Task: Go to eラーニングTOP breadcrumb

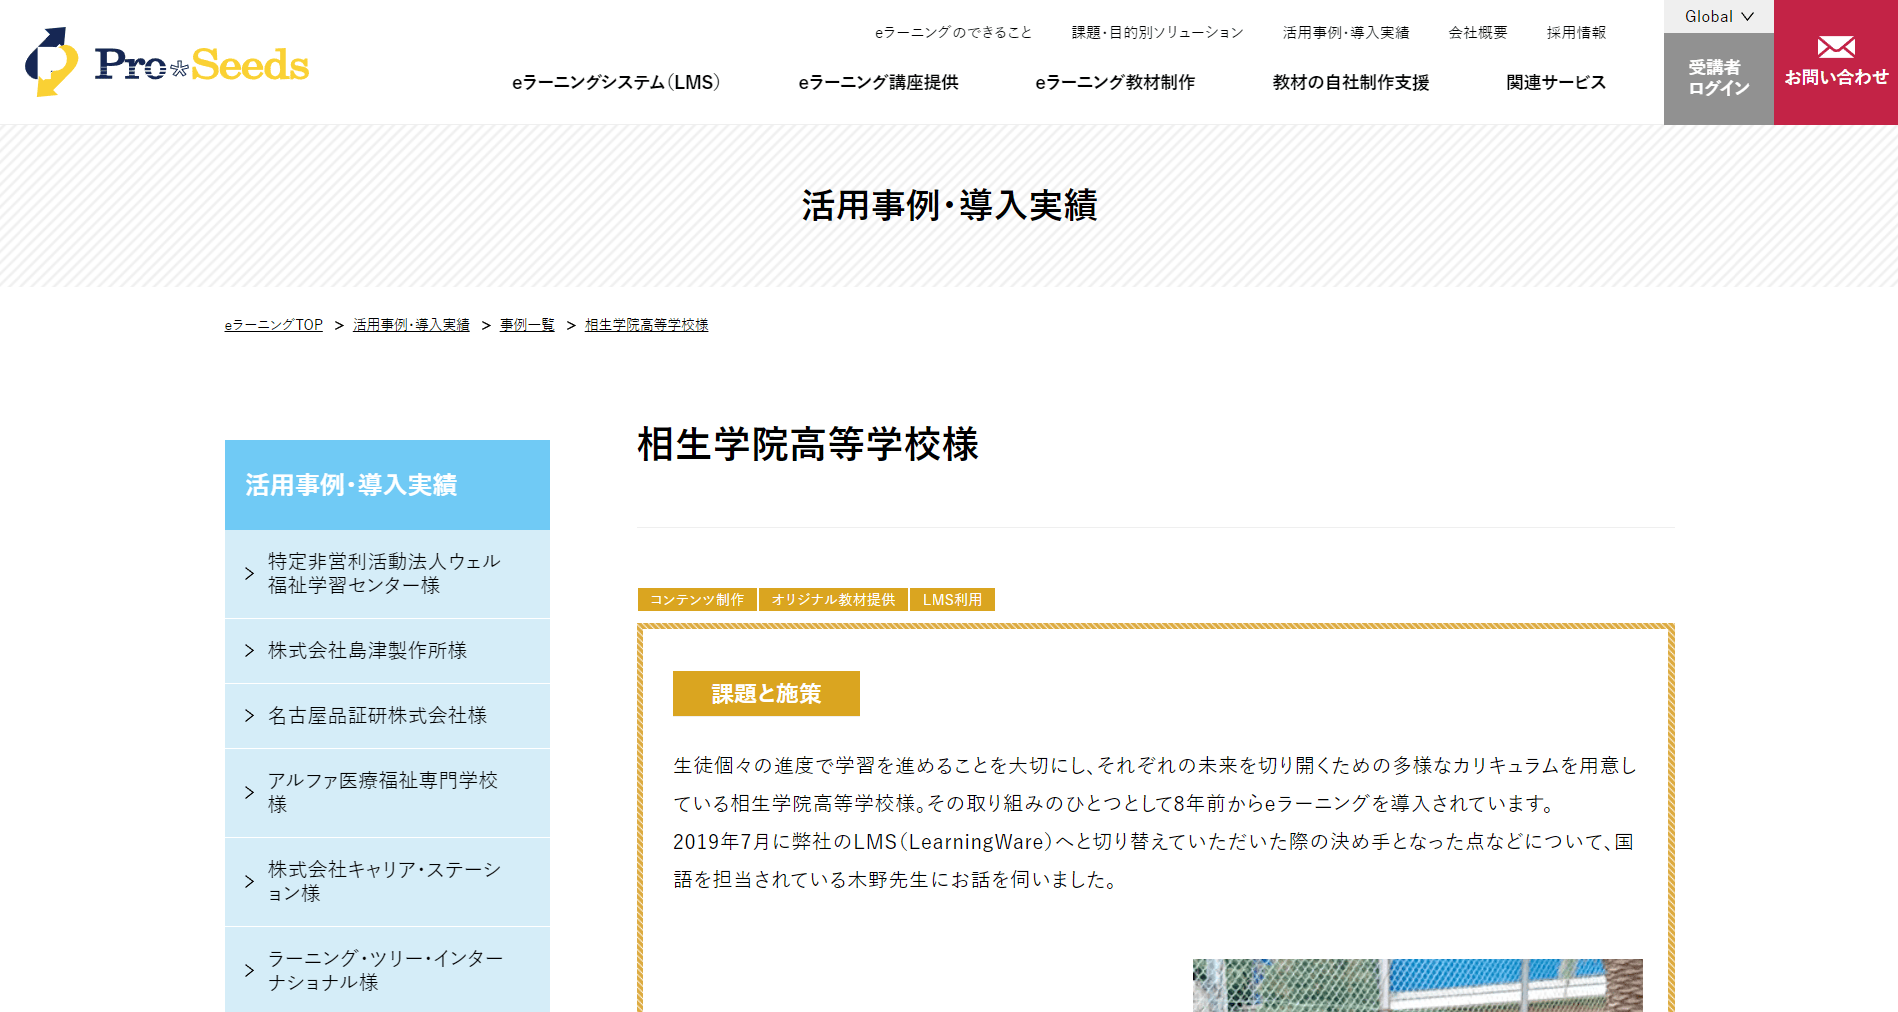Action: tap(274, 325)
